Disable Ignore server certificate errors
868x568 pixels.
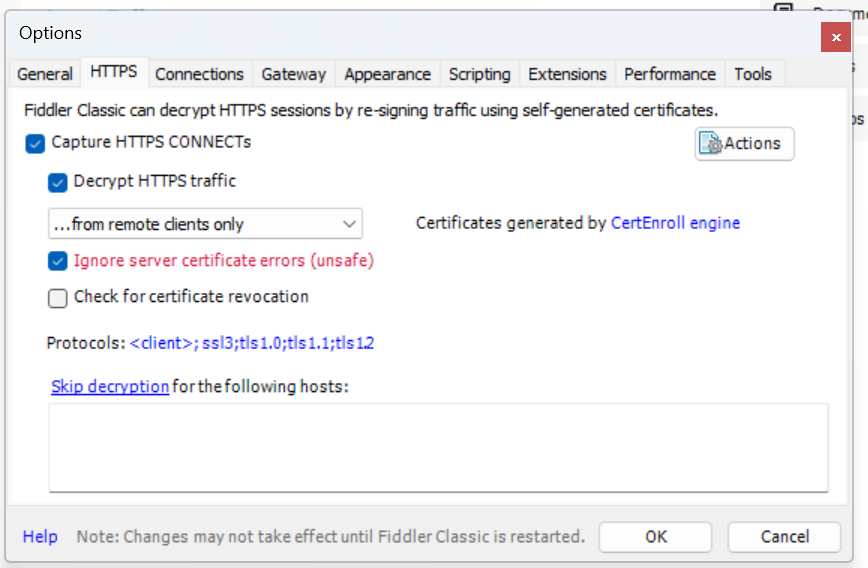pos(58,261)
